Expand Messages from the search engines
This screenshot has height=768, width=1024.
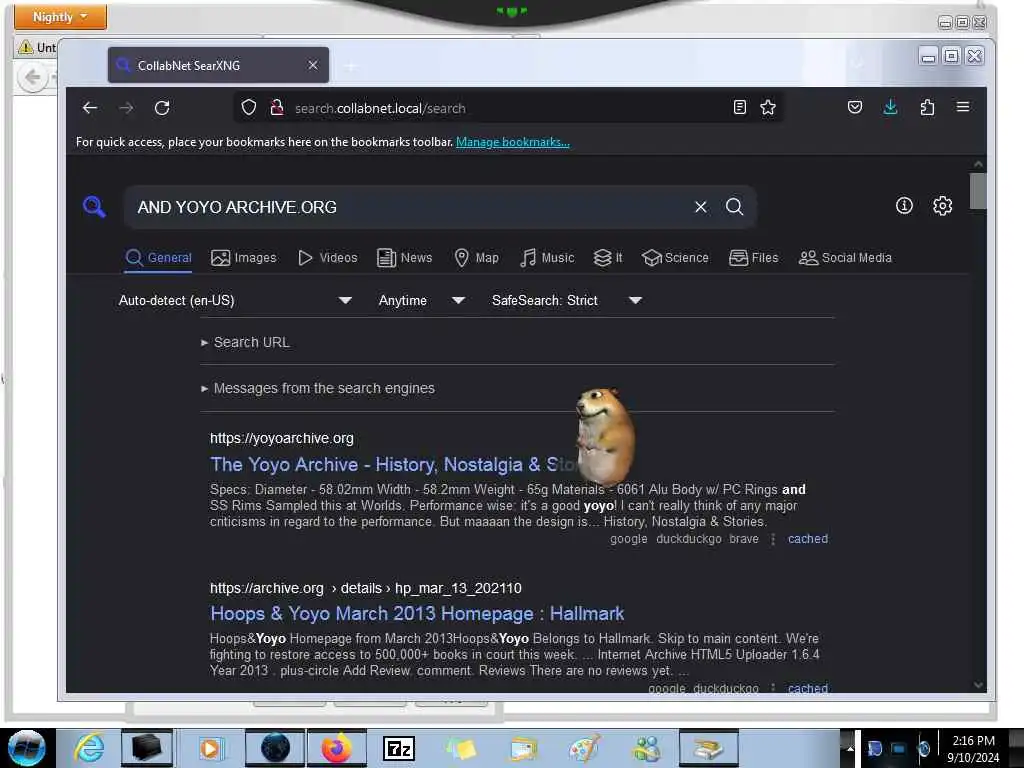[x=318, y=388]
